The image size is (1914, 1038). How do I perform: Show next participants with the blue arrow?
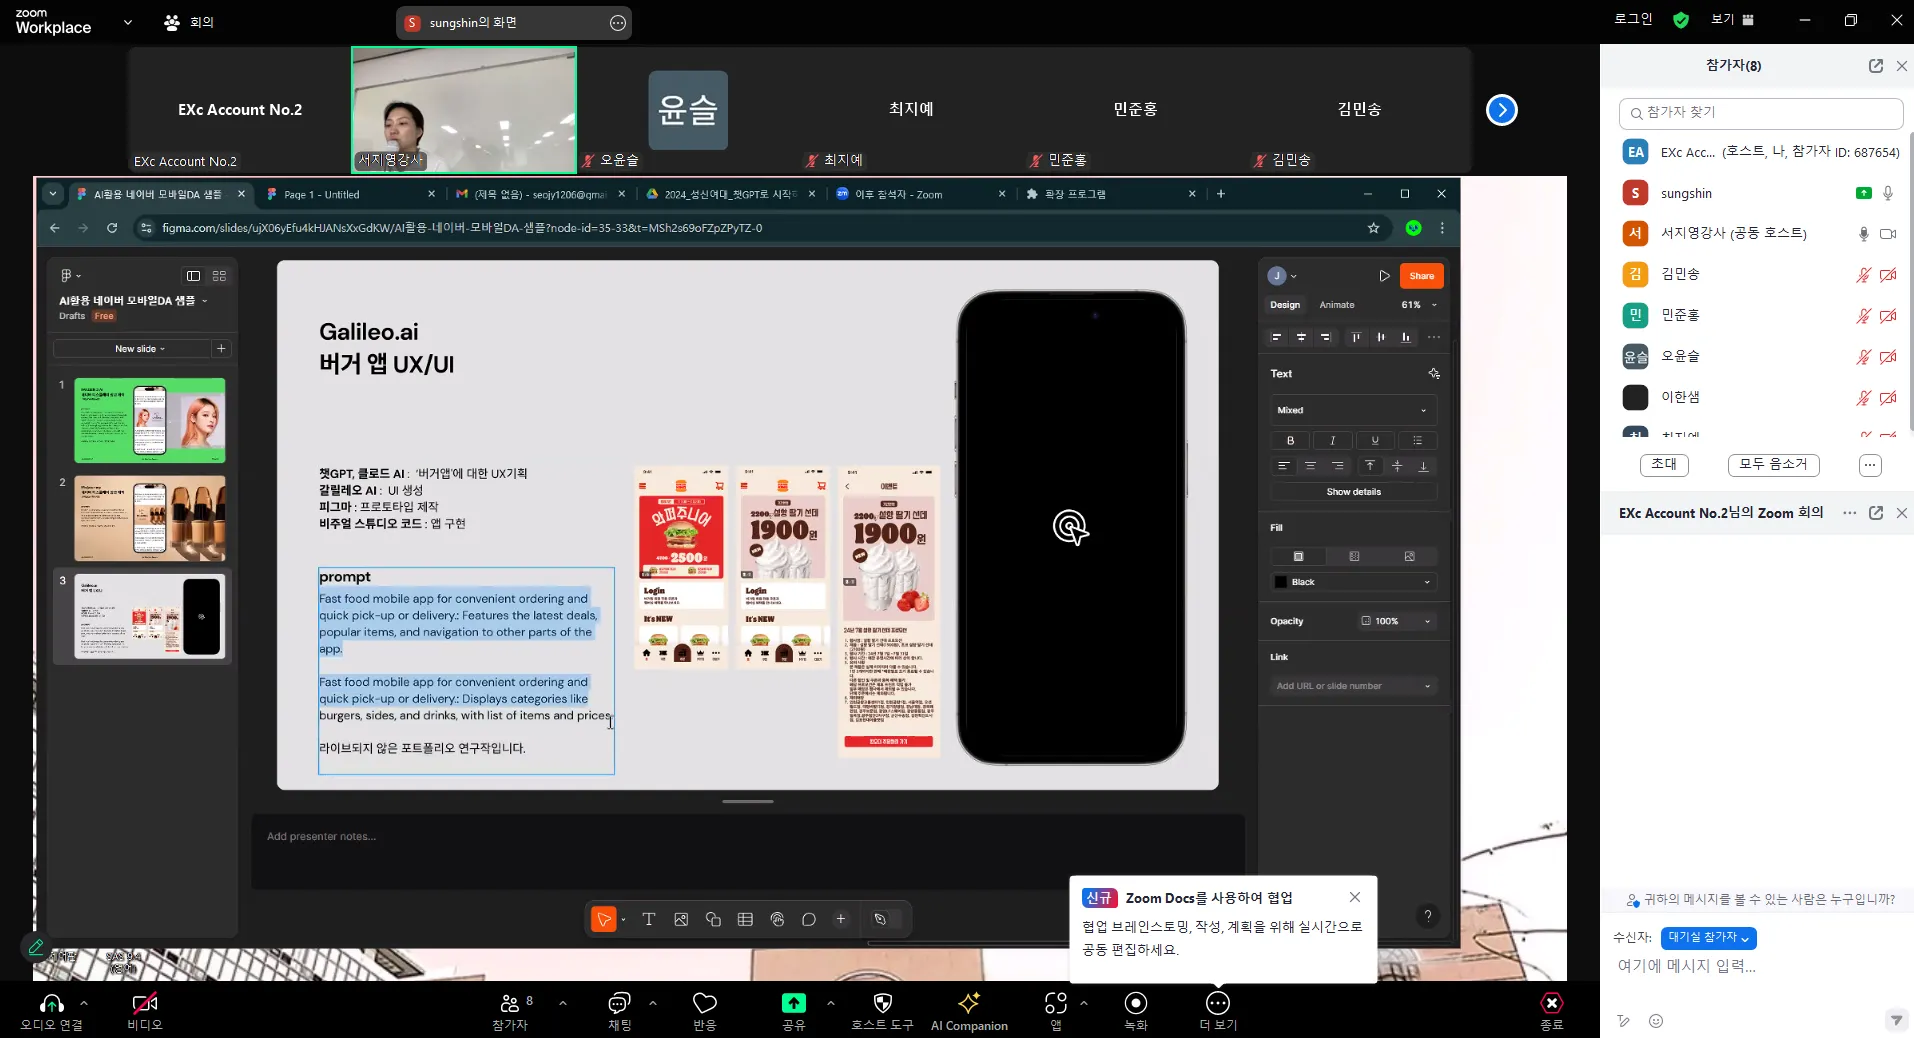tap(1501, 110)
